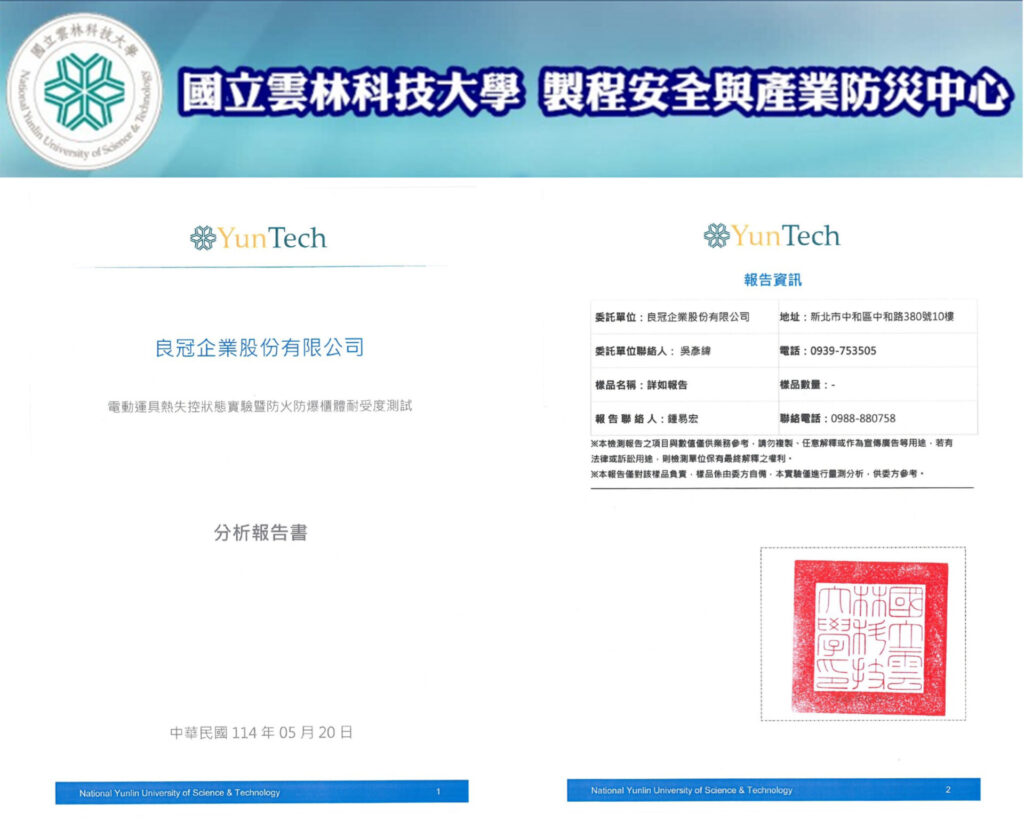Click the date 中華民國 114 年 05 月 20 日

[260, 732]
